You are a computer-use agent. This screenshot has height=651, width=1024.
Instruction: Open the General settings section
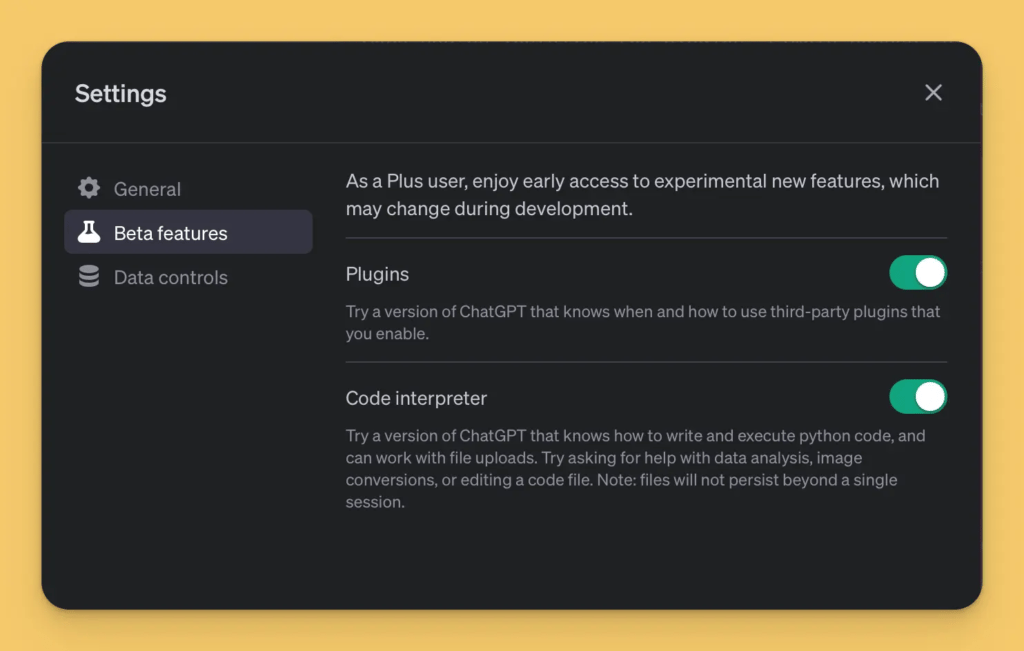pyautogui.click(x=147, y=189)
